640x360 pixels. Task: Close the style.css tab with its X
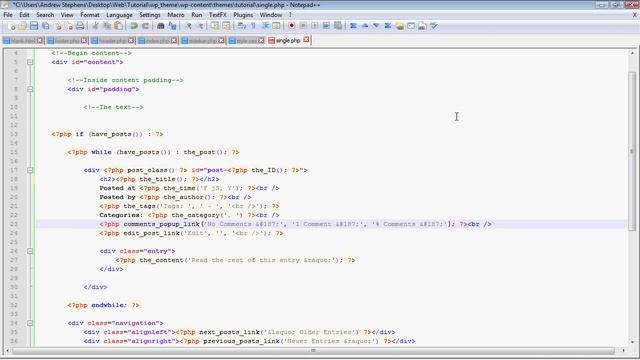click(261, 40)
